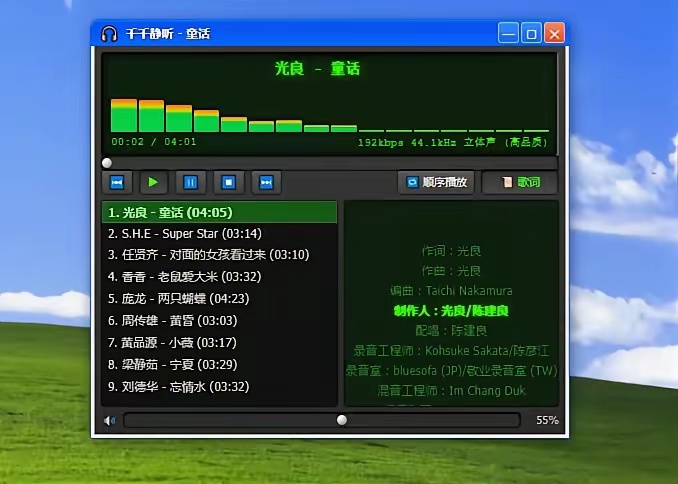Click the spectrum visualizer bars
This screenshot has height=484, width=678.
click(329, 115)
